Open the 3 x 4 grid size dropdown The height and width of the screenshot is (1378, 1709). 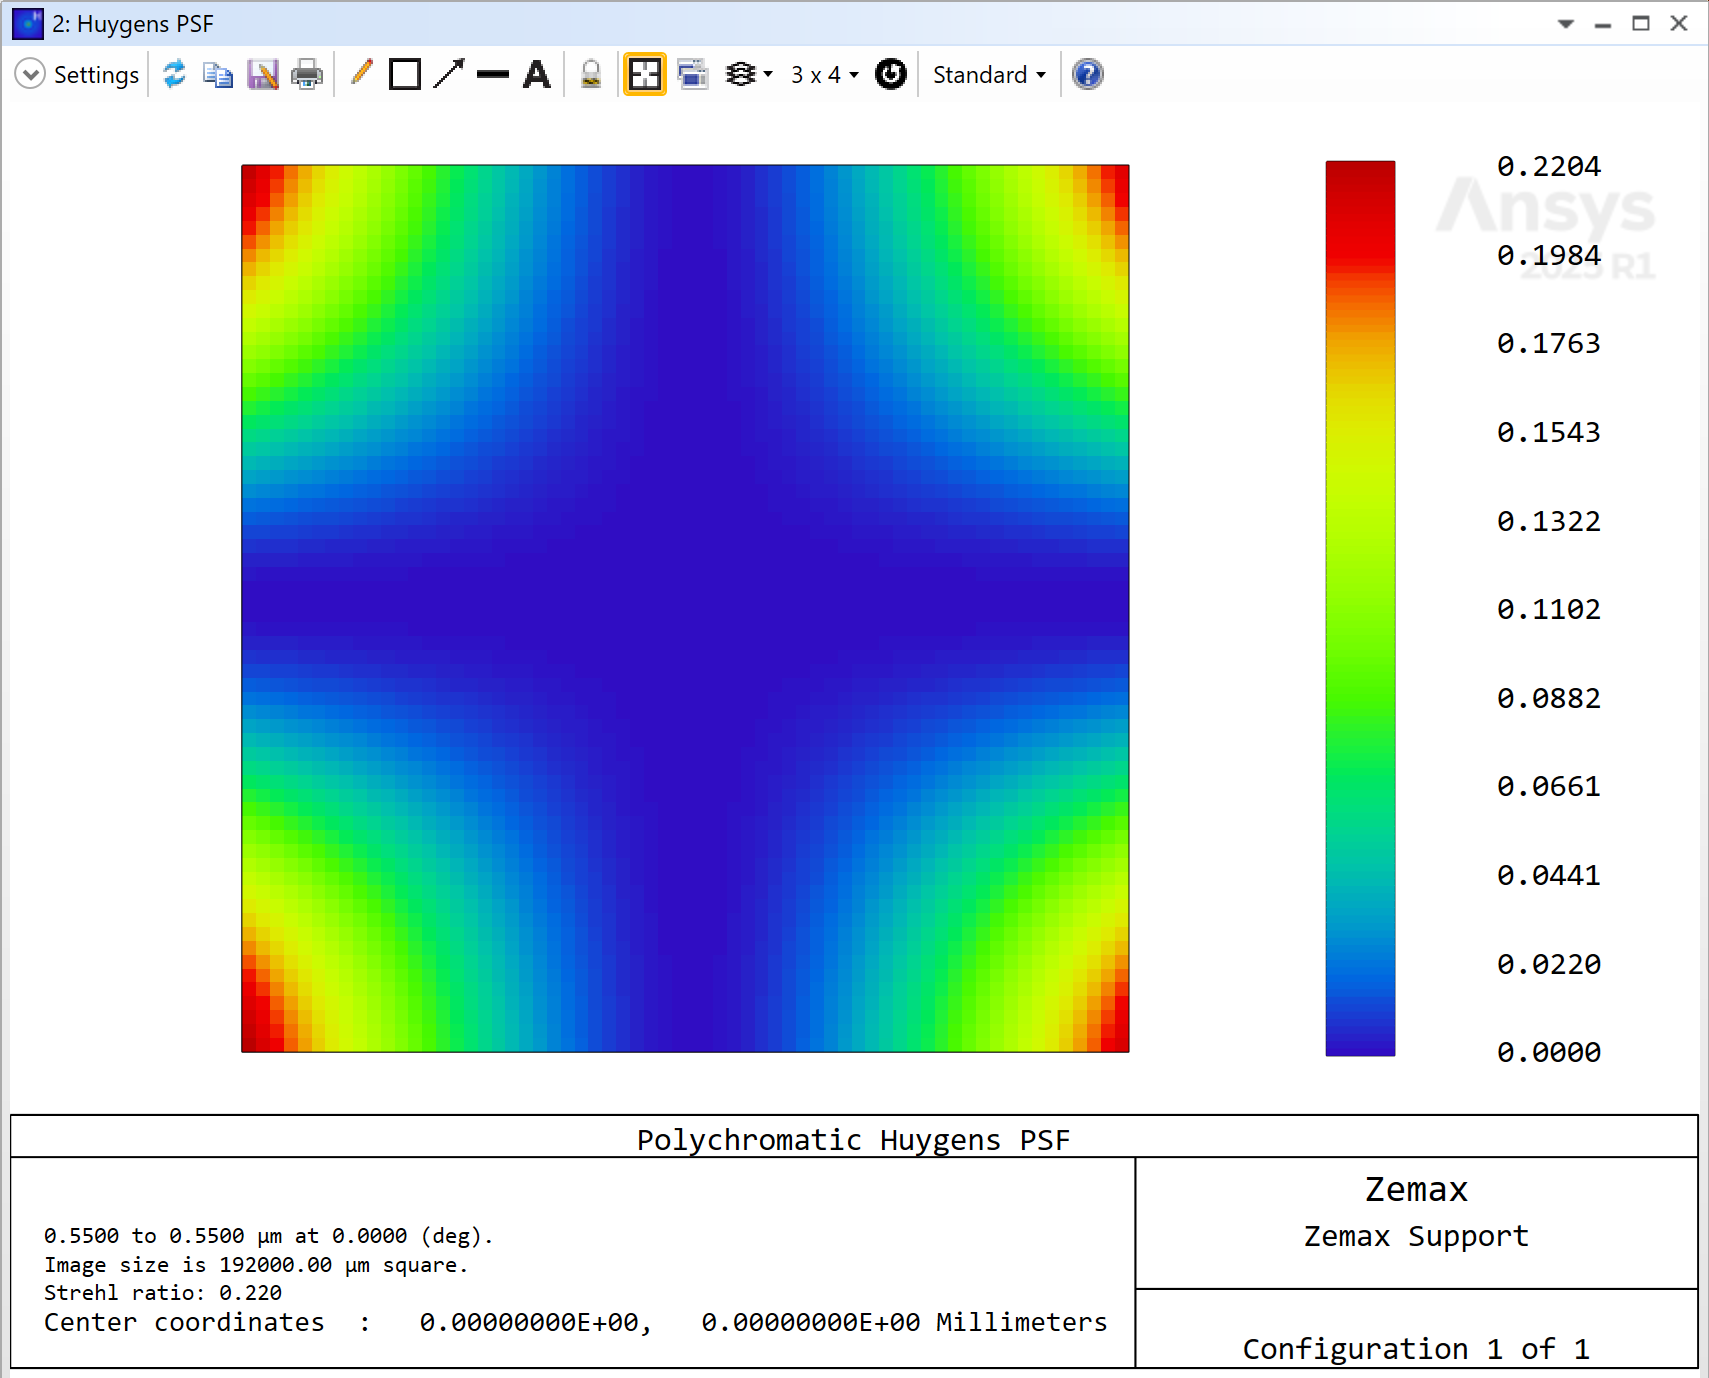click(x=824, y=75)
